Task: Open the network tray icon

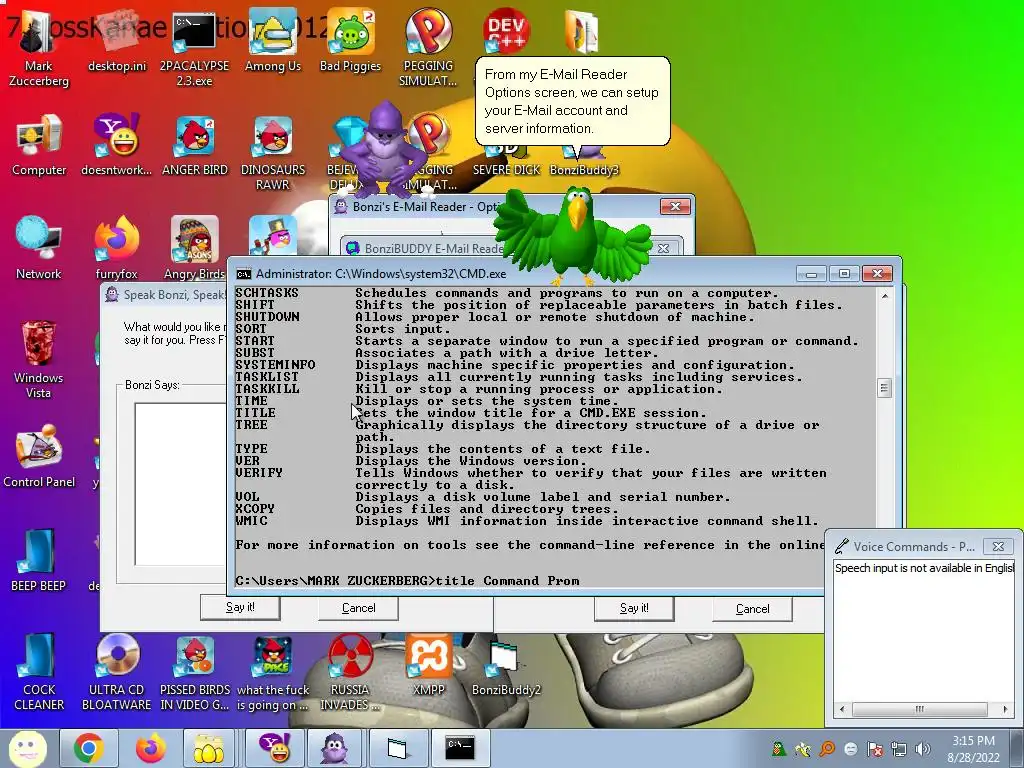Action: click(x=899, y=748)
